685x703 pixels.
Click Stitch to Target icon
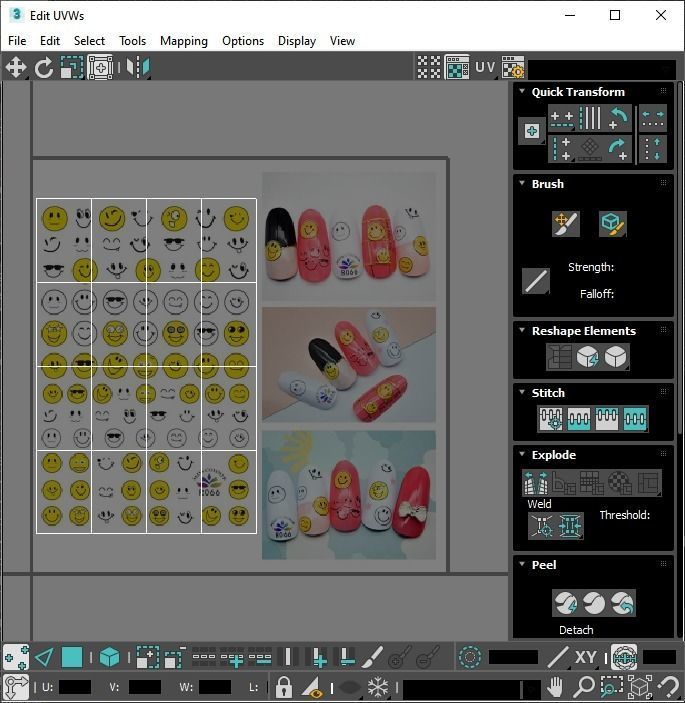(551, 418)
